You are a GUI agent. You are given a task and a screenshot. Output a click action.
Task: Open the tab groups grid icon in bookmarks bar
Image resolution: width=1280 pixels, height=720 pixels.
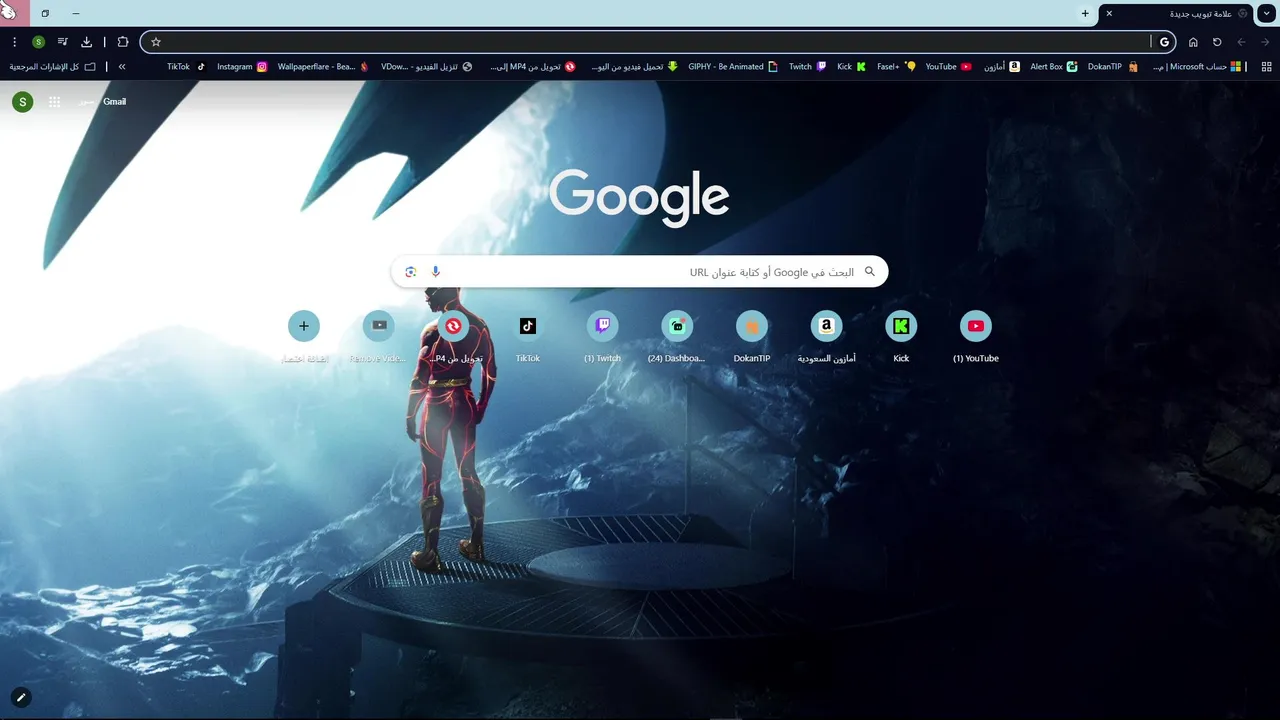(x=1267, y=67)
